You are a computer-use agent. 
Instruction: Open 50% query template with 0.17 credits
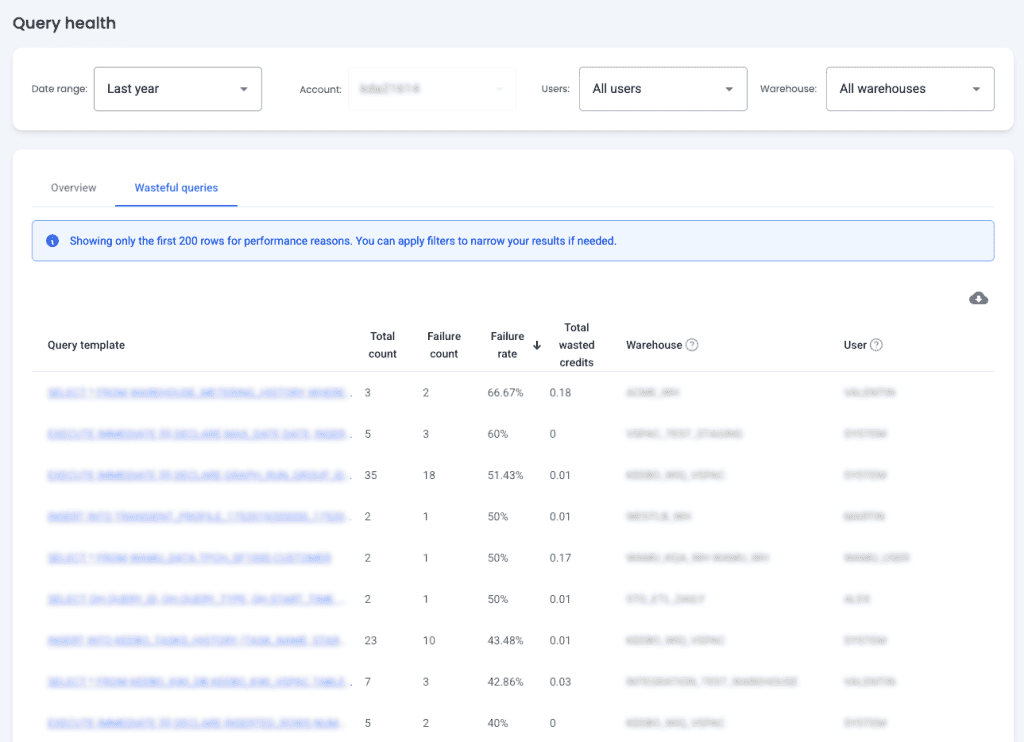[x=189, y=558]
